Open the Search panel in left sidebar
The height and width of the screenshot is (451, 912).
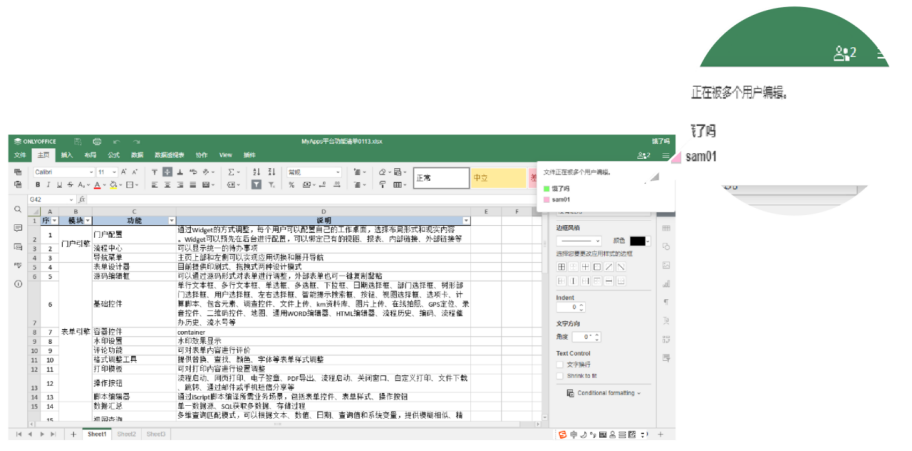tap(17, 209)
